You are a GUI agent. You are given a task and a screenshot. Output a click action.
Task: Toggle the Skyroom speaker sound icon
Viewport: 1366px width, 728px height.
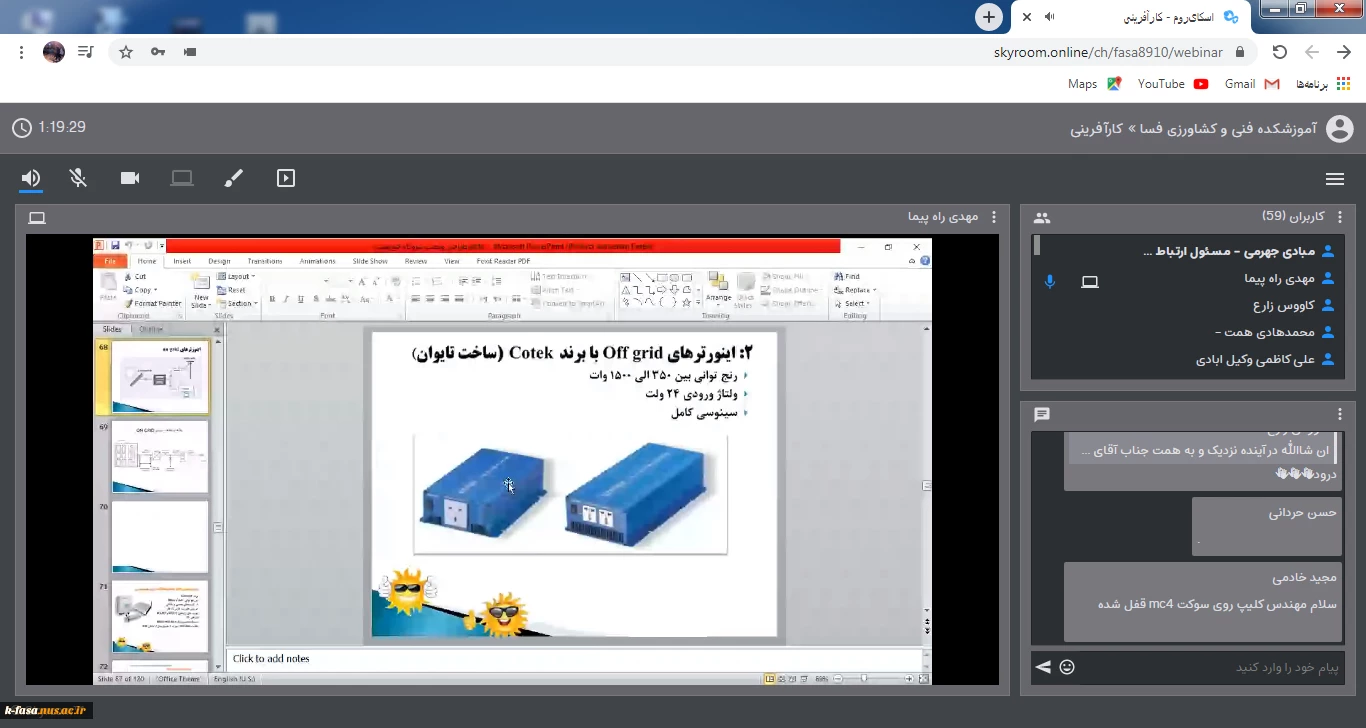click(31, 178)
